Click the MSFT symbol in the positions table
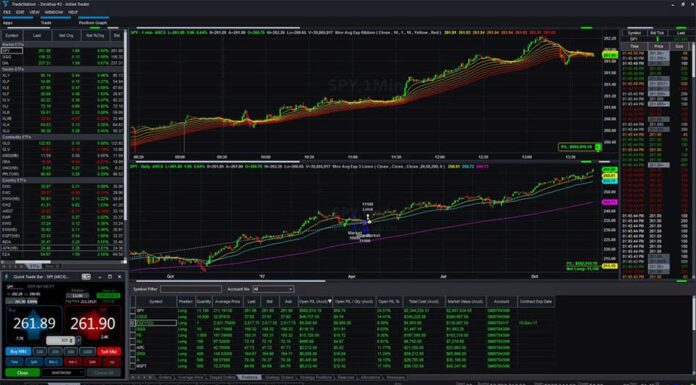 point(142,366)
